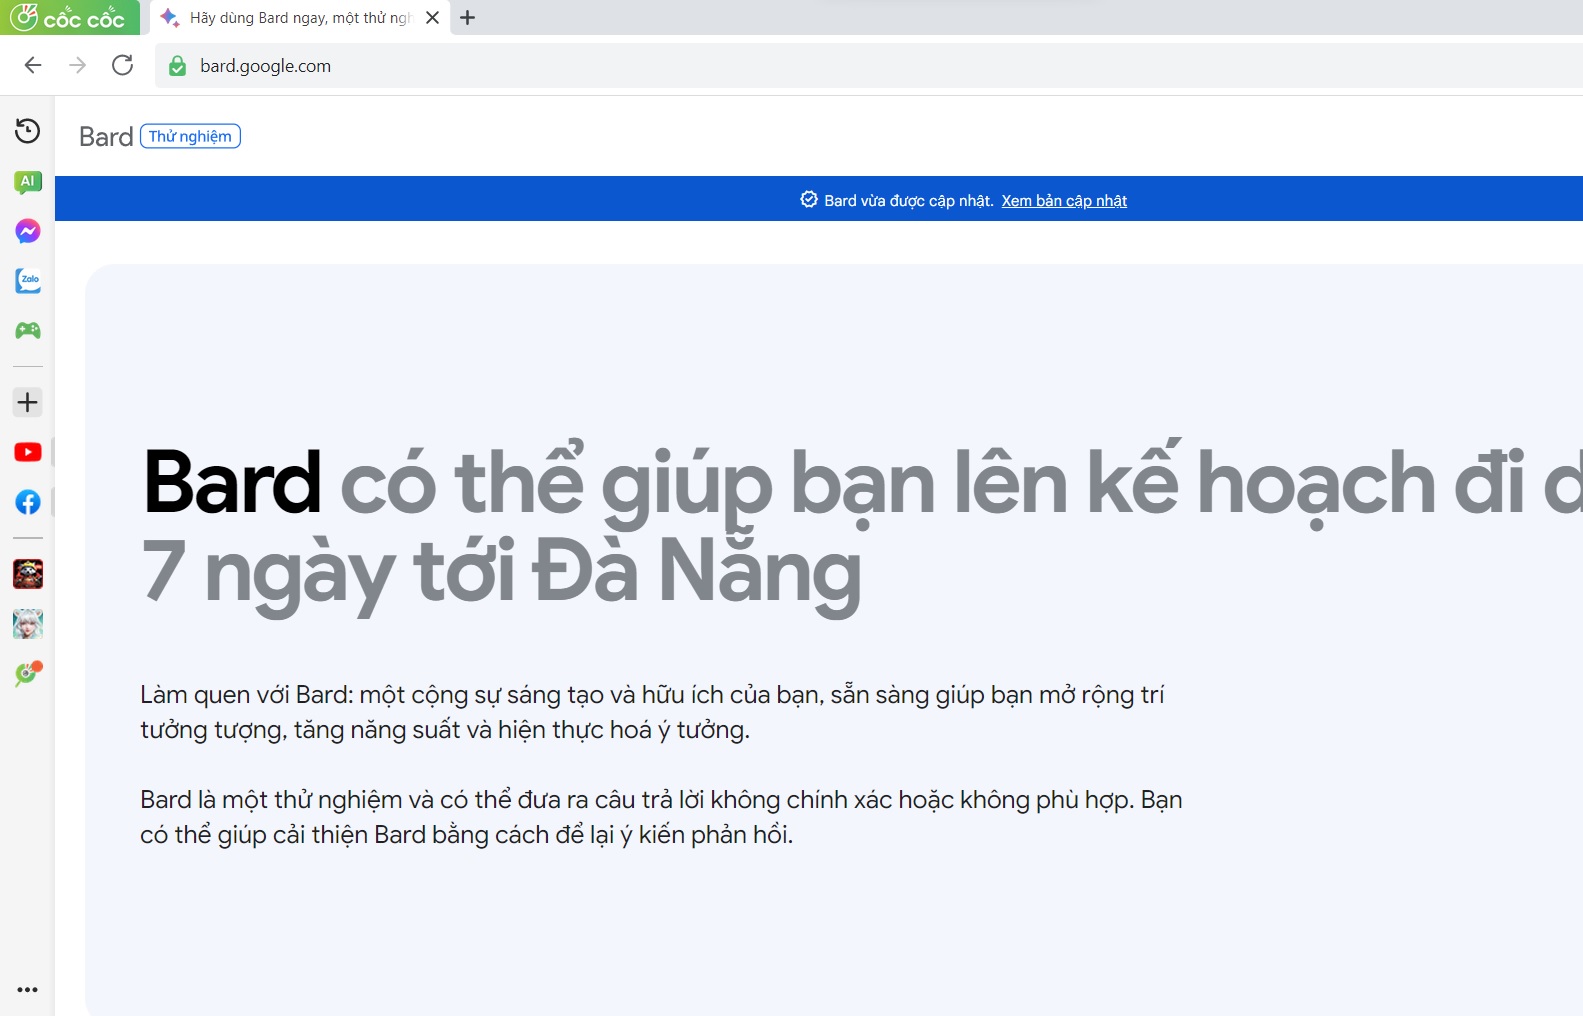Go back to previous page
This screenshot has width=1583, height=1016.
(x=33, y=66)
